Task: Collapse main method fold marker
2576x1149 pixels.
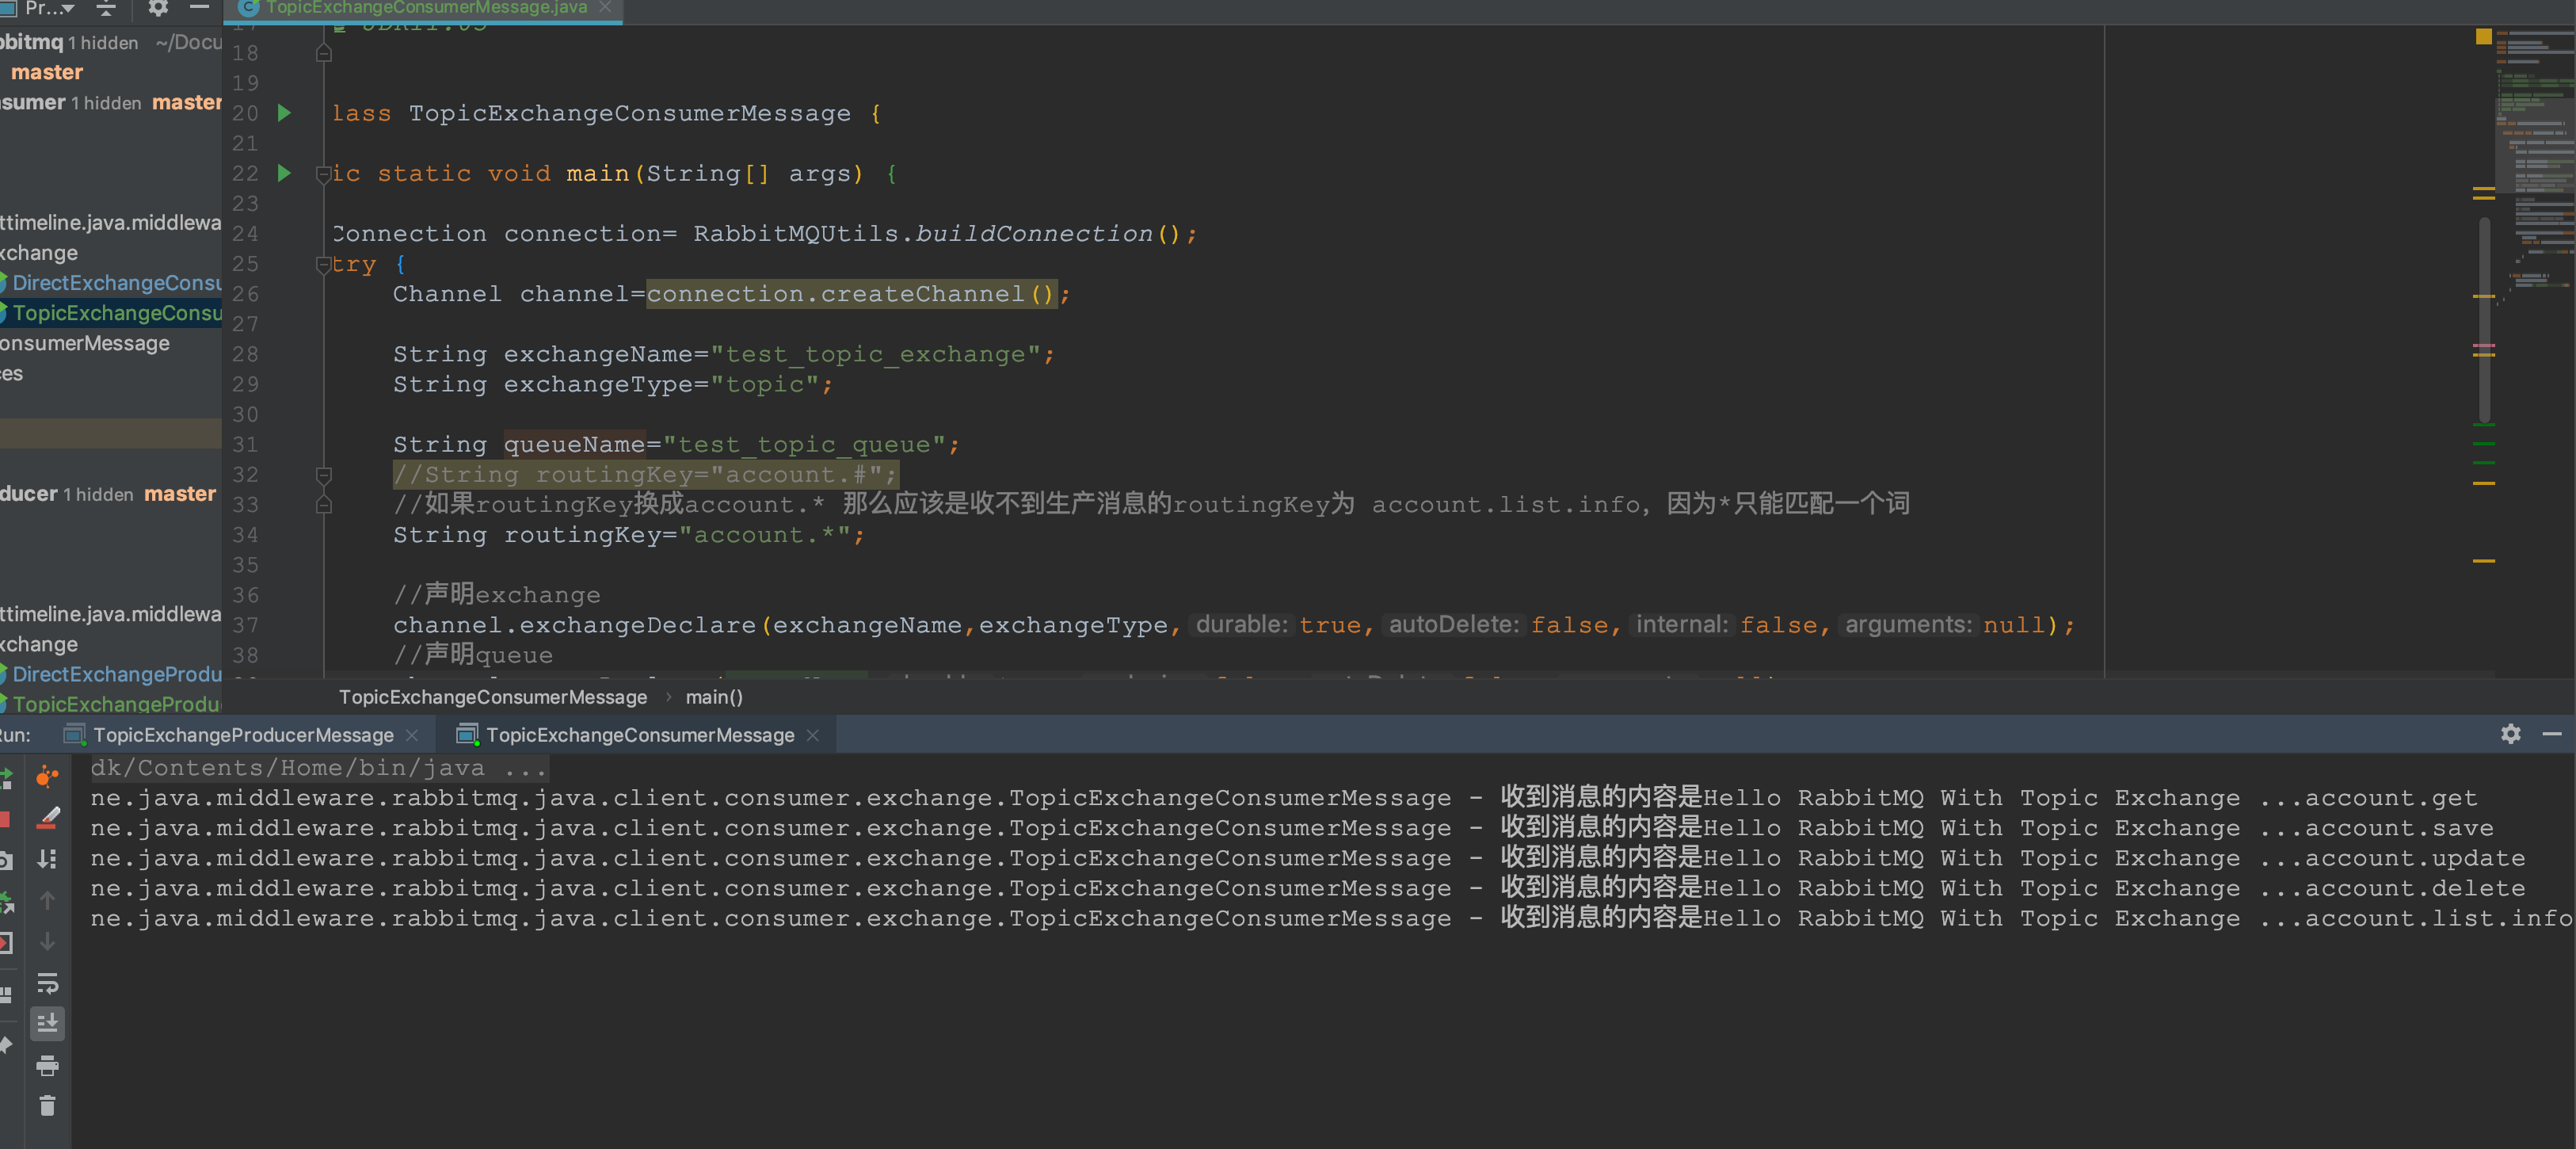Action: (x=323, y=175)
